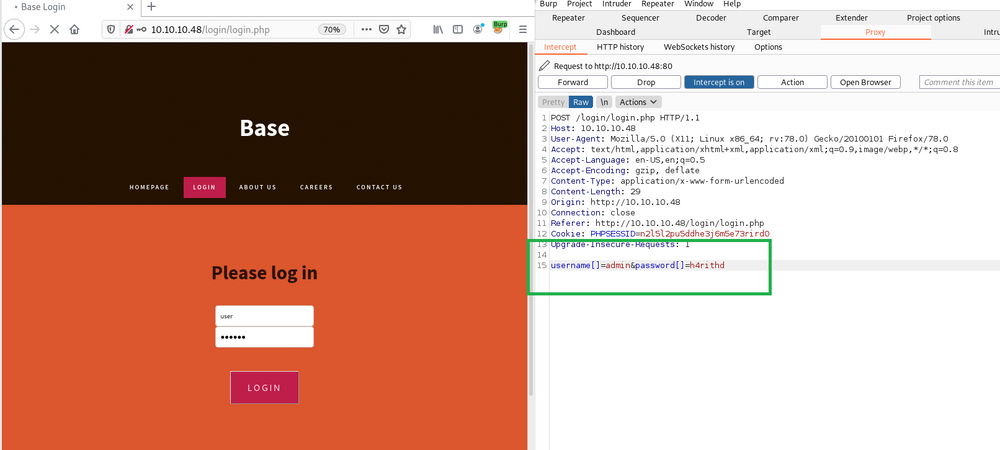Click Open Browser button
This screenshot has height=450, width=1000.
[865, 82]
